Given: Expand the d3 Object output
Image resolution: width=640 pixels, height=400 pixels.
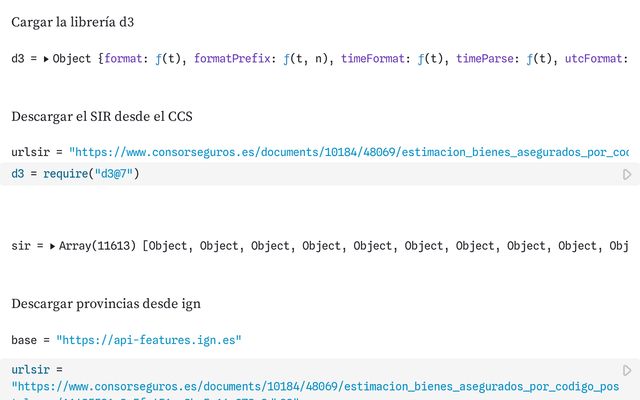Looking at the screenshot, I should [47, 59].
